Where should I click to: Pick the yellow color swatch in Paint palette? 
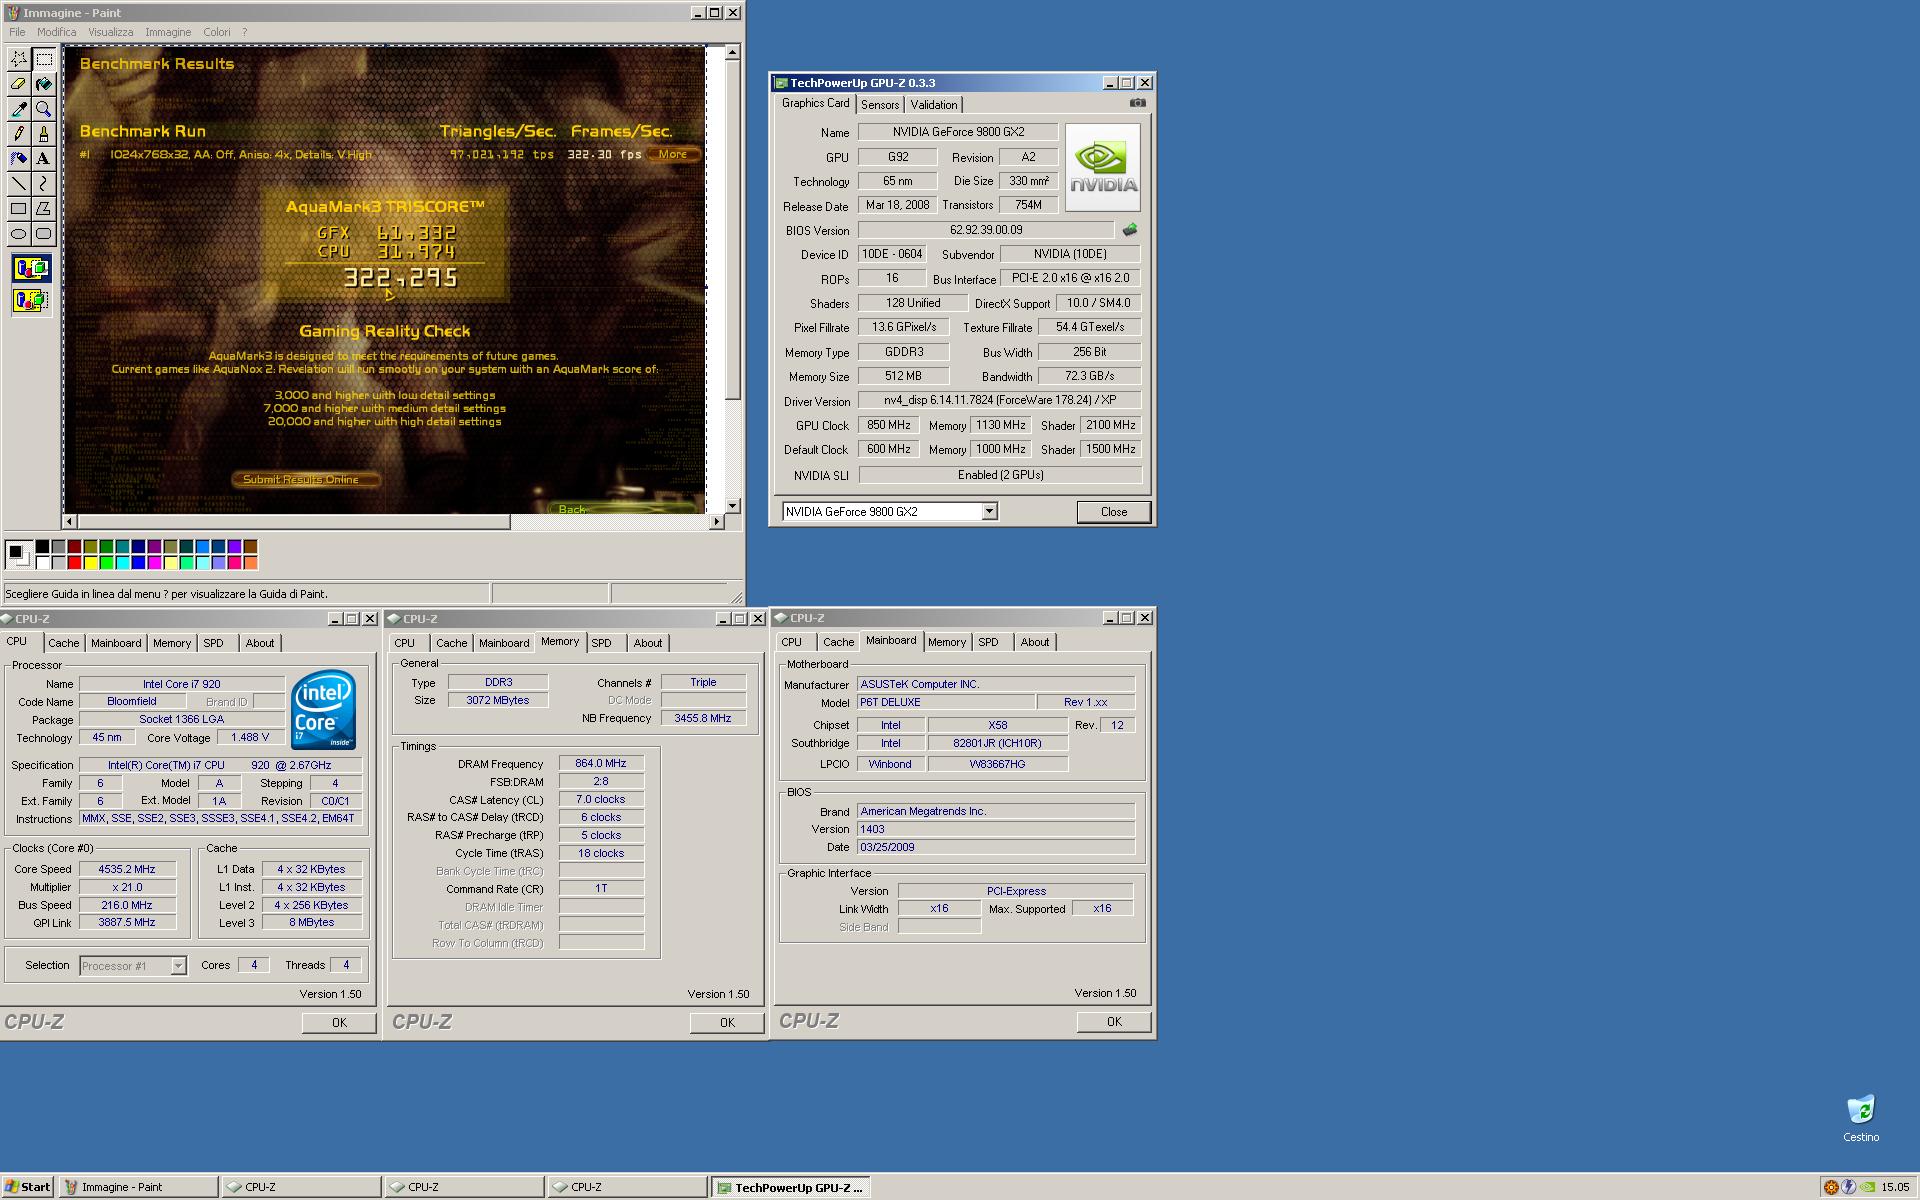[x=90, y=563]
